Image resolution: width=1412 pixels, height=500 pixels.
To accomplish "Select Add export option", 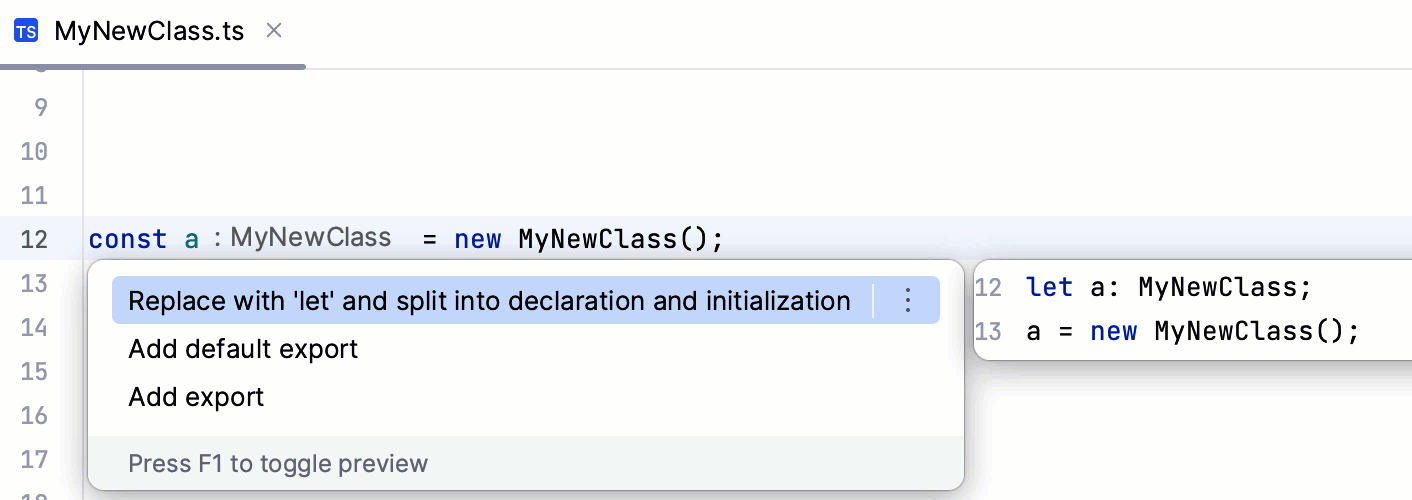I will coord(196,397).
